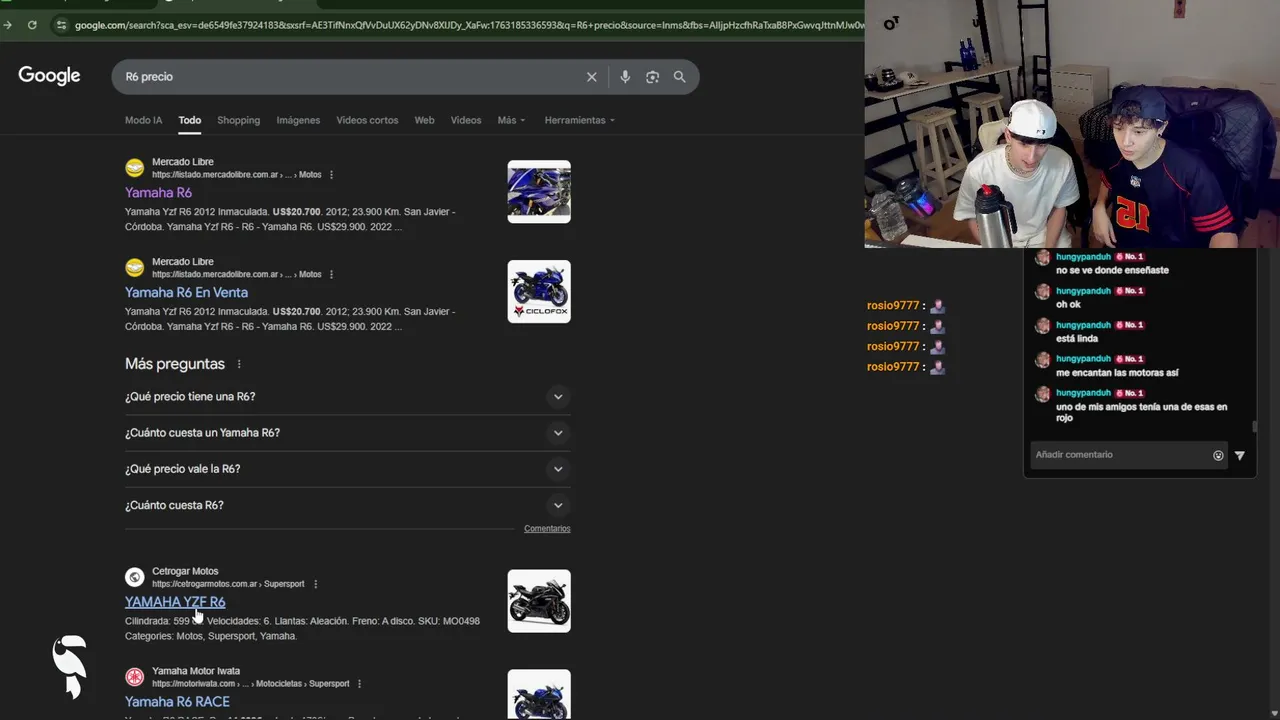Screen dimensions: 1280x720
Task: Open site info icon in address bar
Action: coord(62,25)
